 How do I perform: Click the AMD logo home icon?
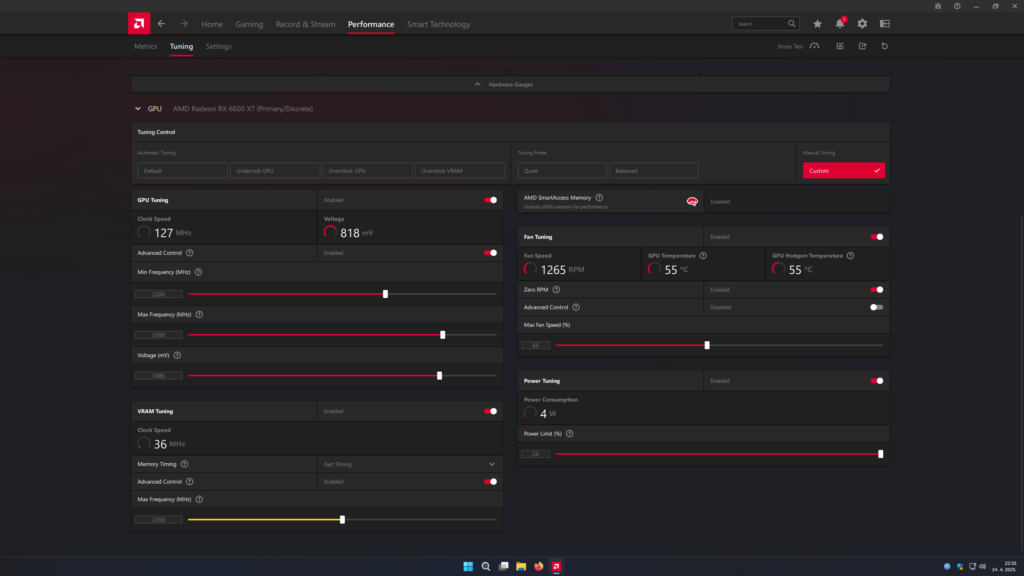(x=138, y=24)
